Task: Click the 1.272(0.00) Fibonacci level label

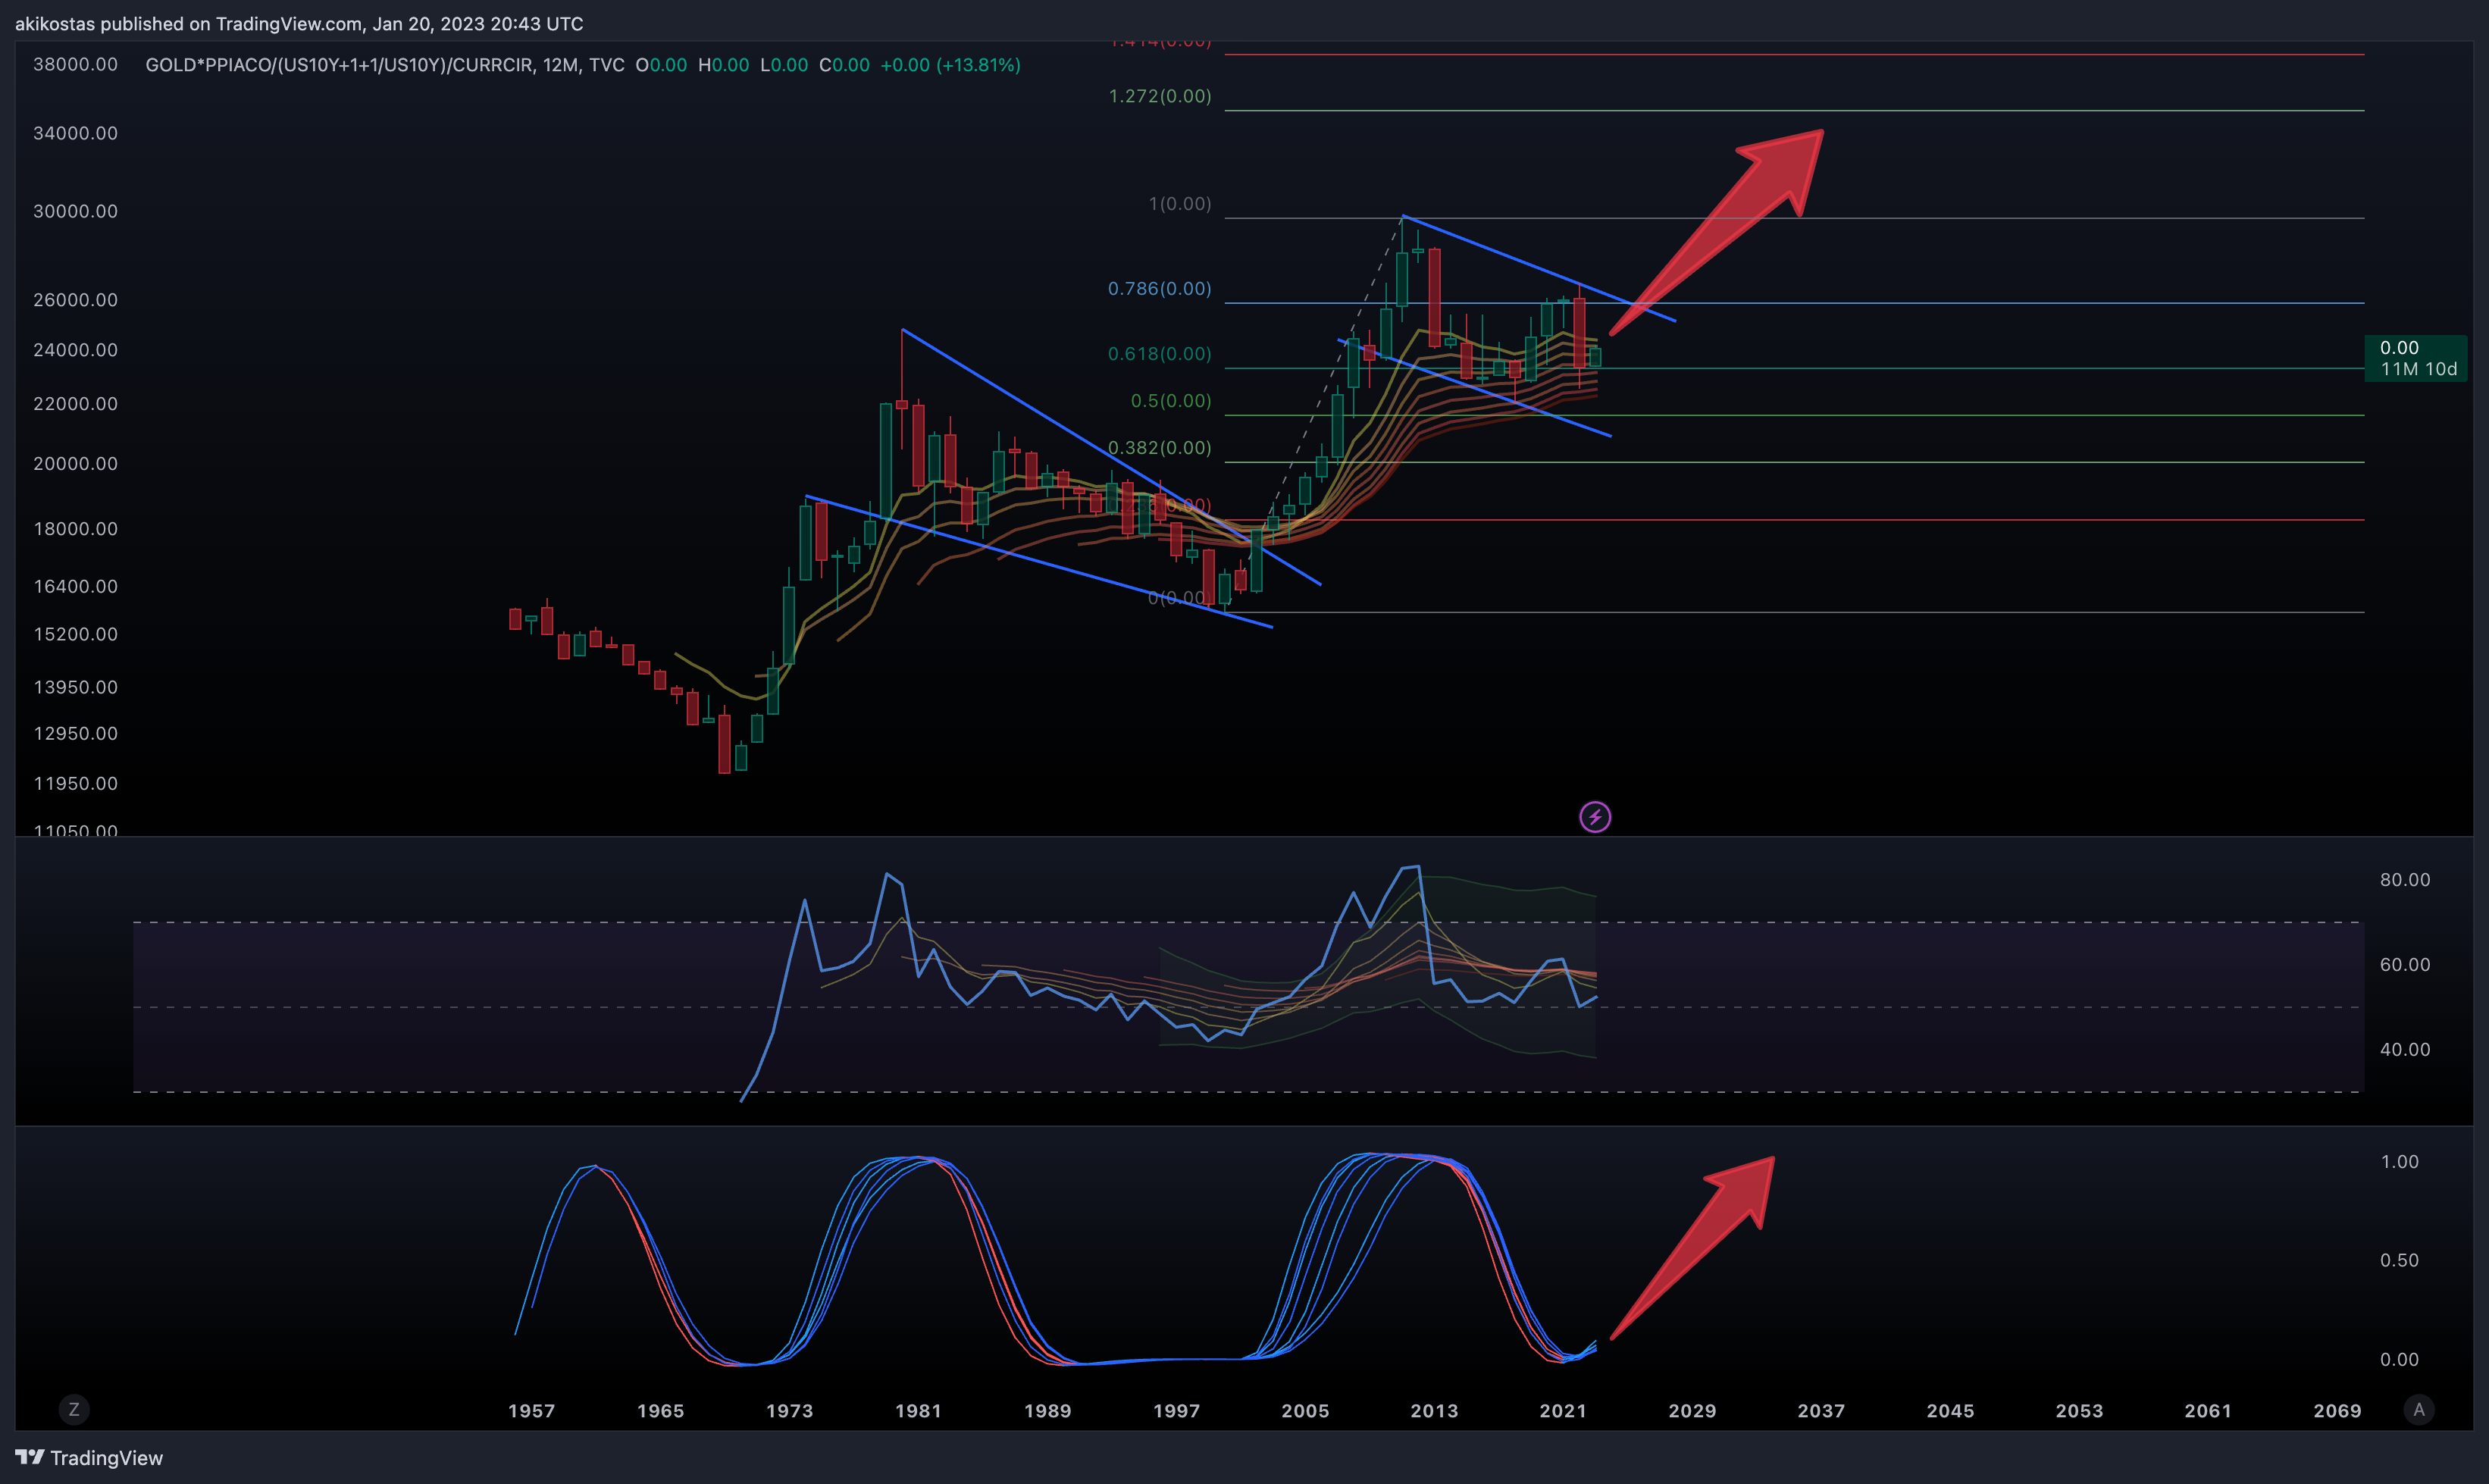Action: [x=1160, y=96]
